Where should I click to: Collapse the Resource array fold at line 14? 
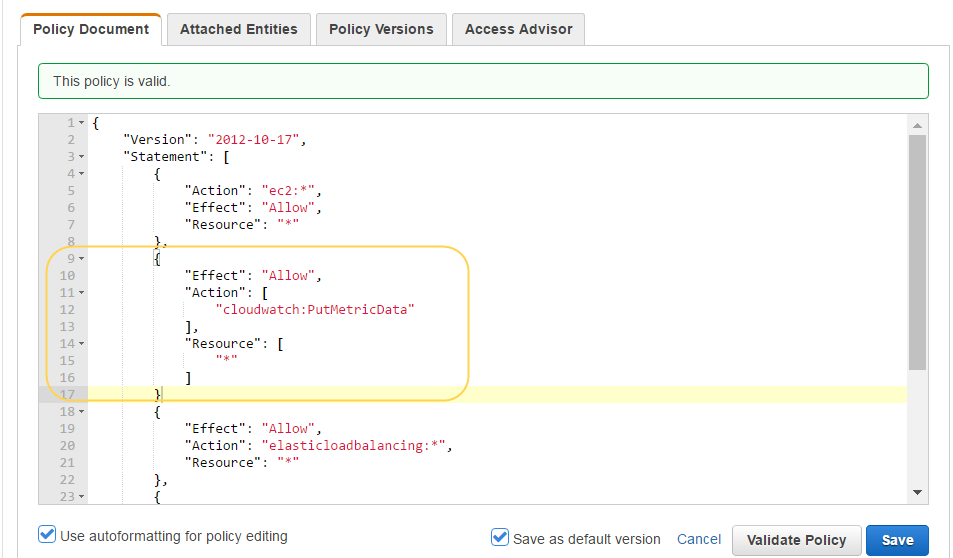point(81,344)
